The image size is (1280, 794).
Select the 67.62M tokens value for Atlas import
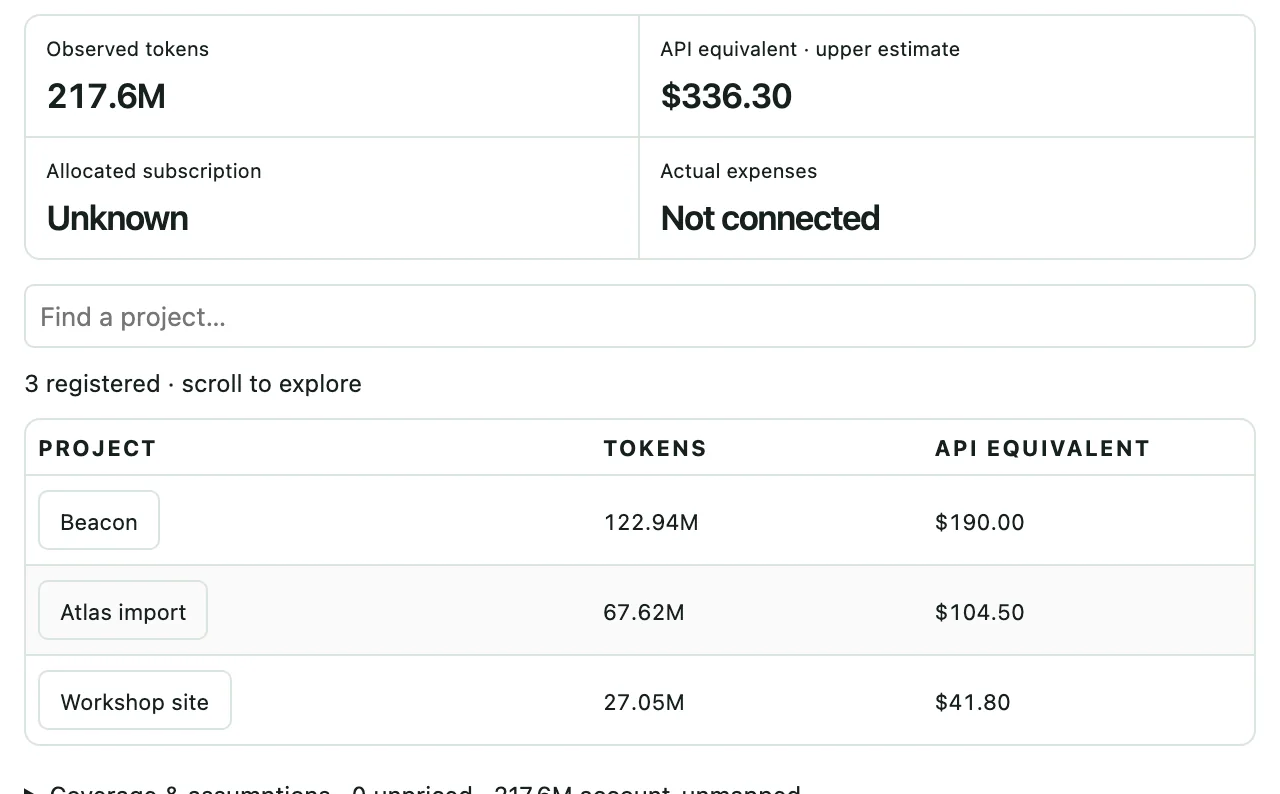point(644,612)
